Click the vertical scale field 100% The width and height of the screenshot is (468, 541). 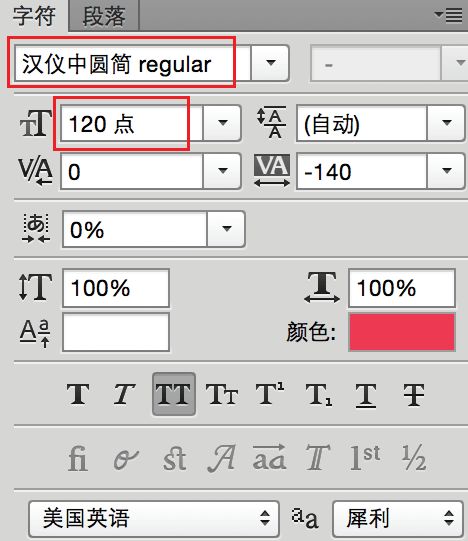click(x=116, y=288)
